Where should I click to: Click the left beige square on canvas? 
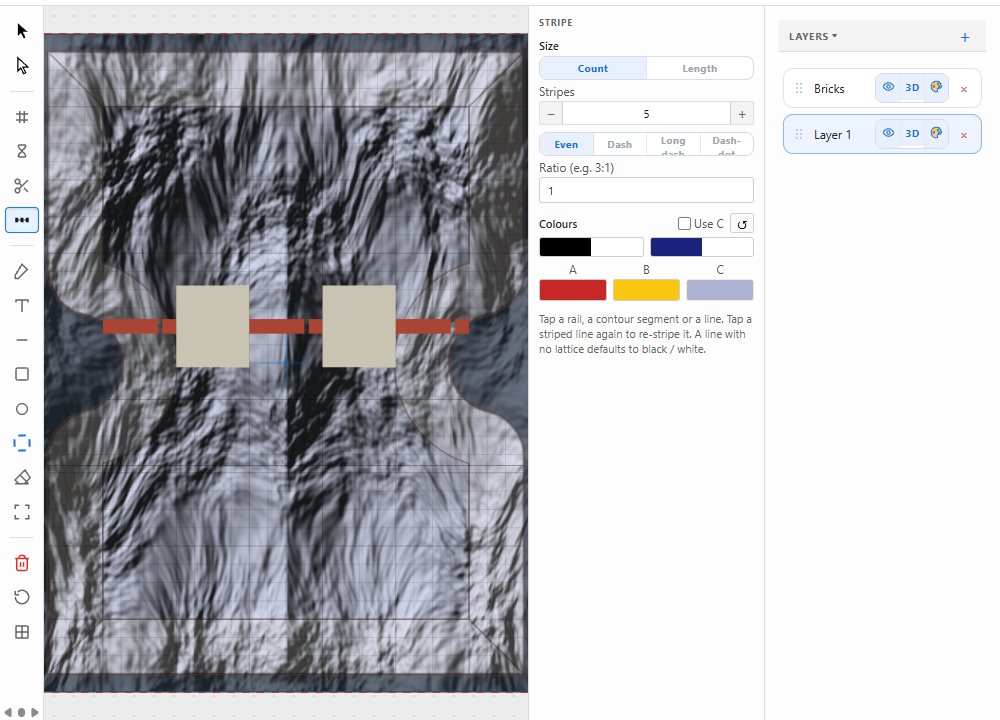(212, 326)
